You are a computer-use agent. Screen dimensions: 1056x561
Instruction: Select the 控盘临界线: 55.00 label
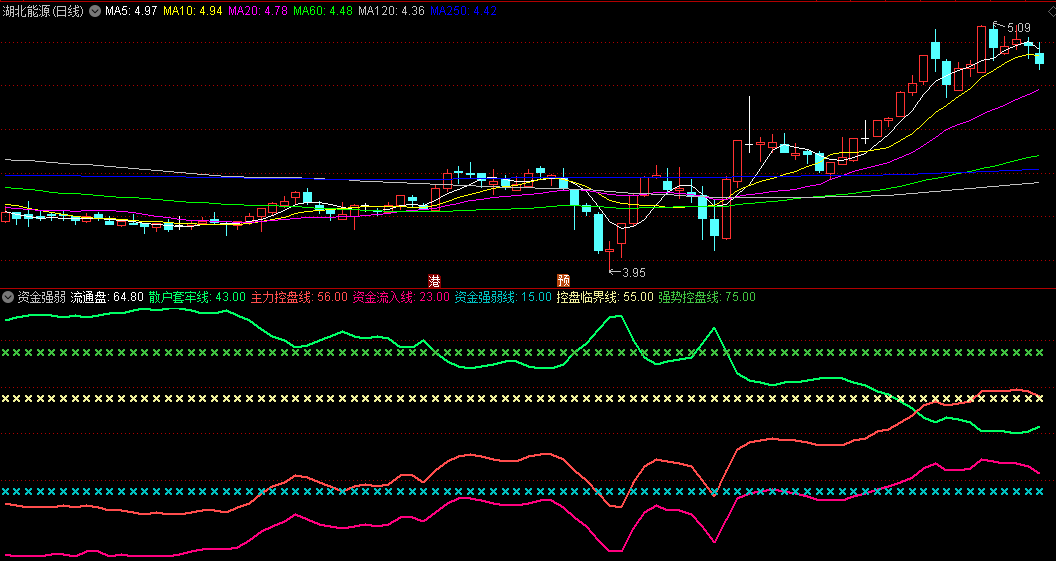click(605, 297)
